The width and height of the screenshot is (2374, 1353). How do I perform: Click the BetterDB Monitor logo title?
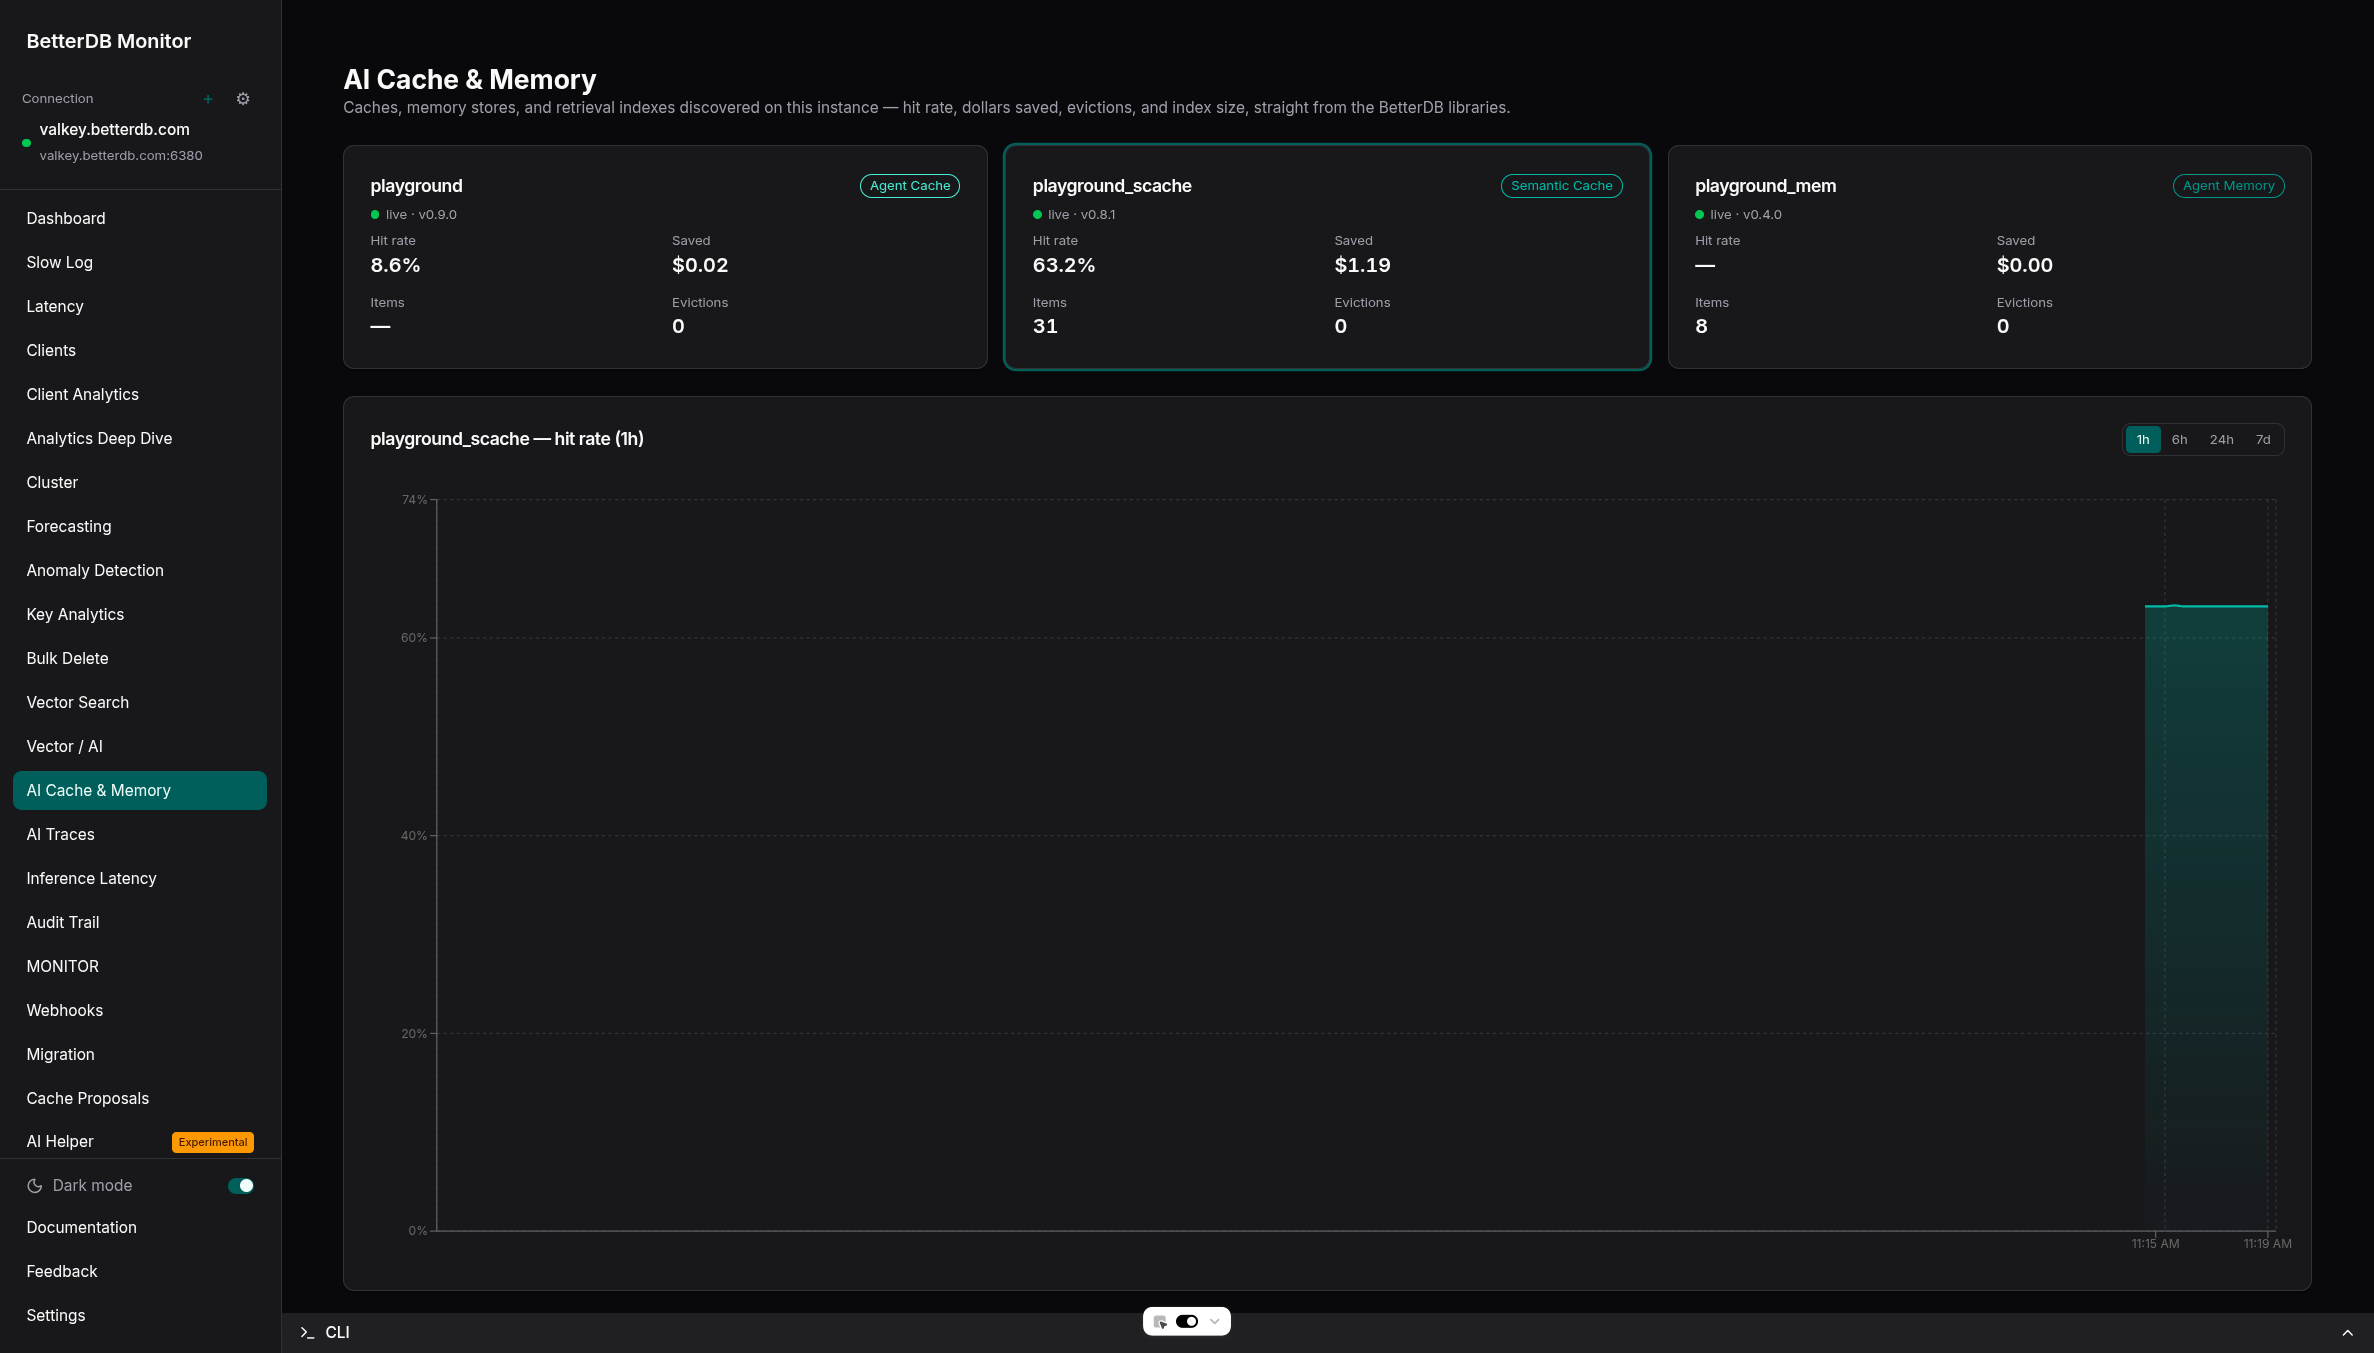tap(109, 42)
